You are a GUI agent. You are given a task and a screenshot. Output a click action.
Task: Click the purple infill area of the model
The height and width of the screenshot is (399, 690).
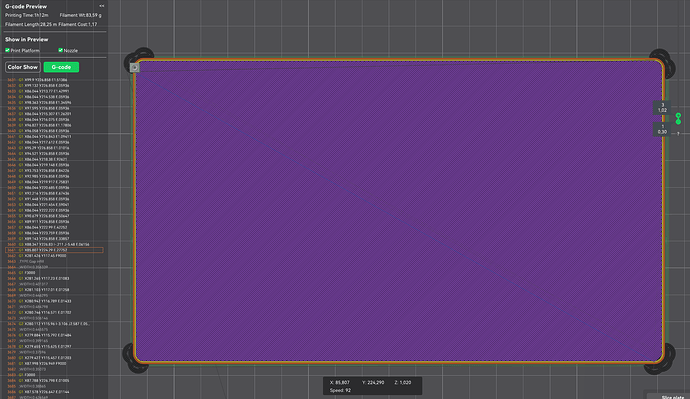click(x=399, y=211)
